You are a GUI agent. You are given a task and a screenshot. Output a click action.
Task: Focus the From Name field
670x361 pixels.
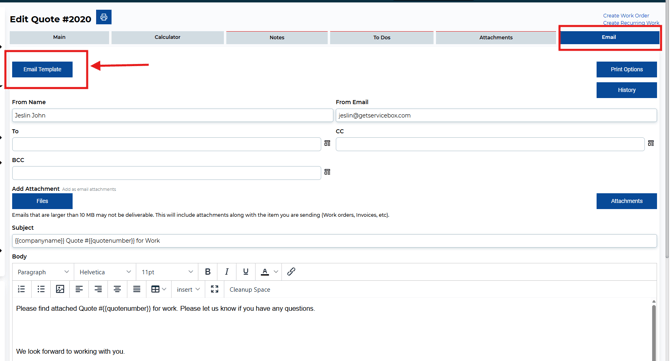tap(172, 115)
